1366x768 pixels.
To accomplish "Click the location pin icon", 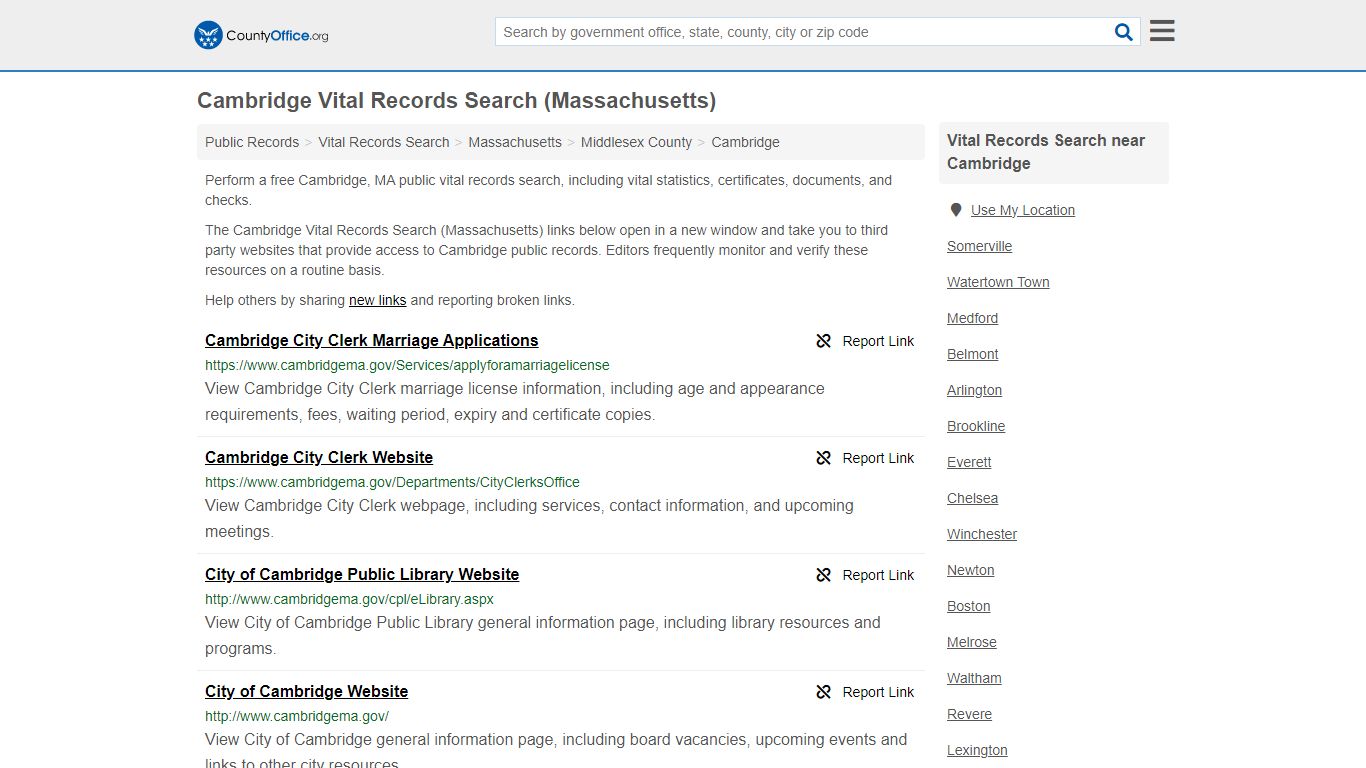I will pos(956,210).
